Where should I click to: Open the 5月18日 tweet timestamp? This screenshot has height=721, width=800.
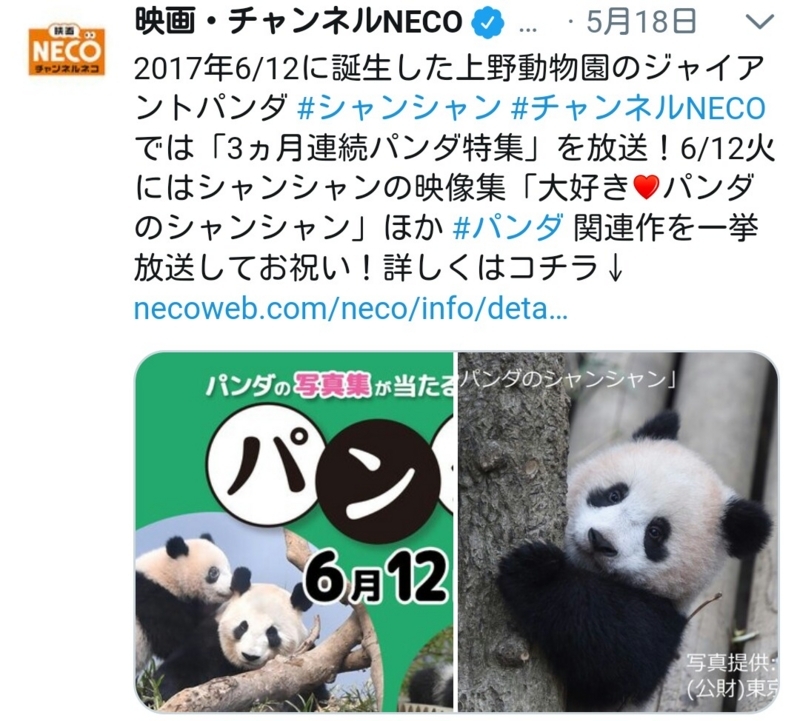[x=641, y=22]
